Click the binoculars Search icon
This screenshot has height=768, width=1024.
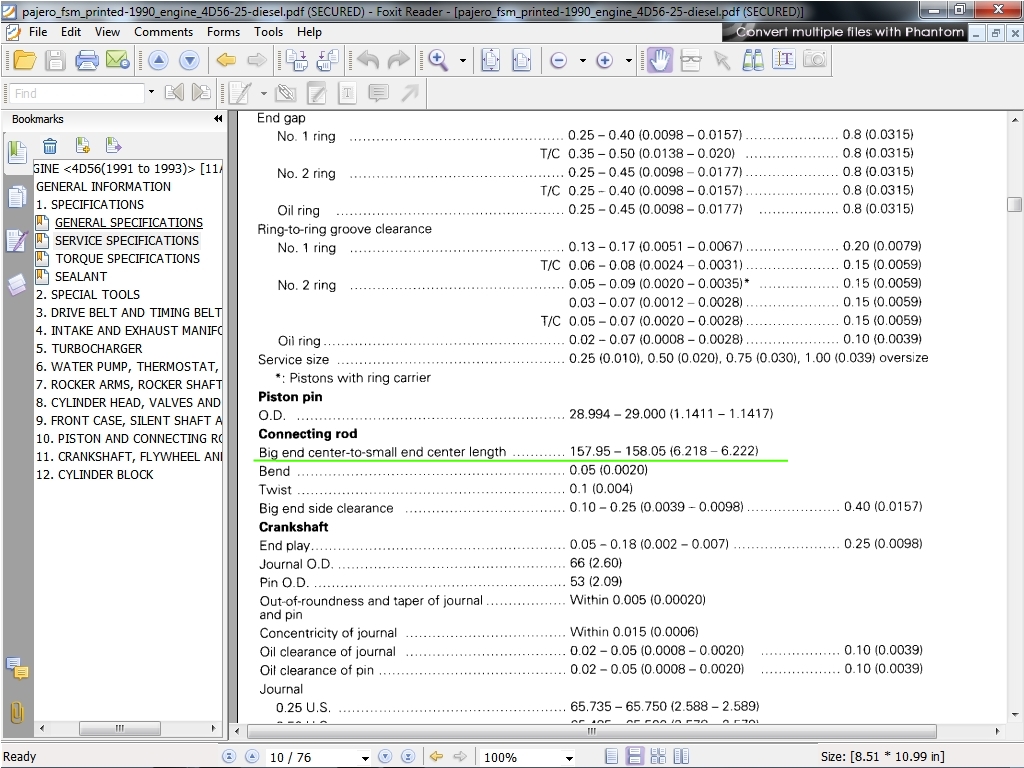point(753,60)
